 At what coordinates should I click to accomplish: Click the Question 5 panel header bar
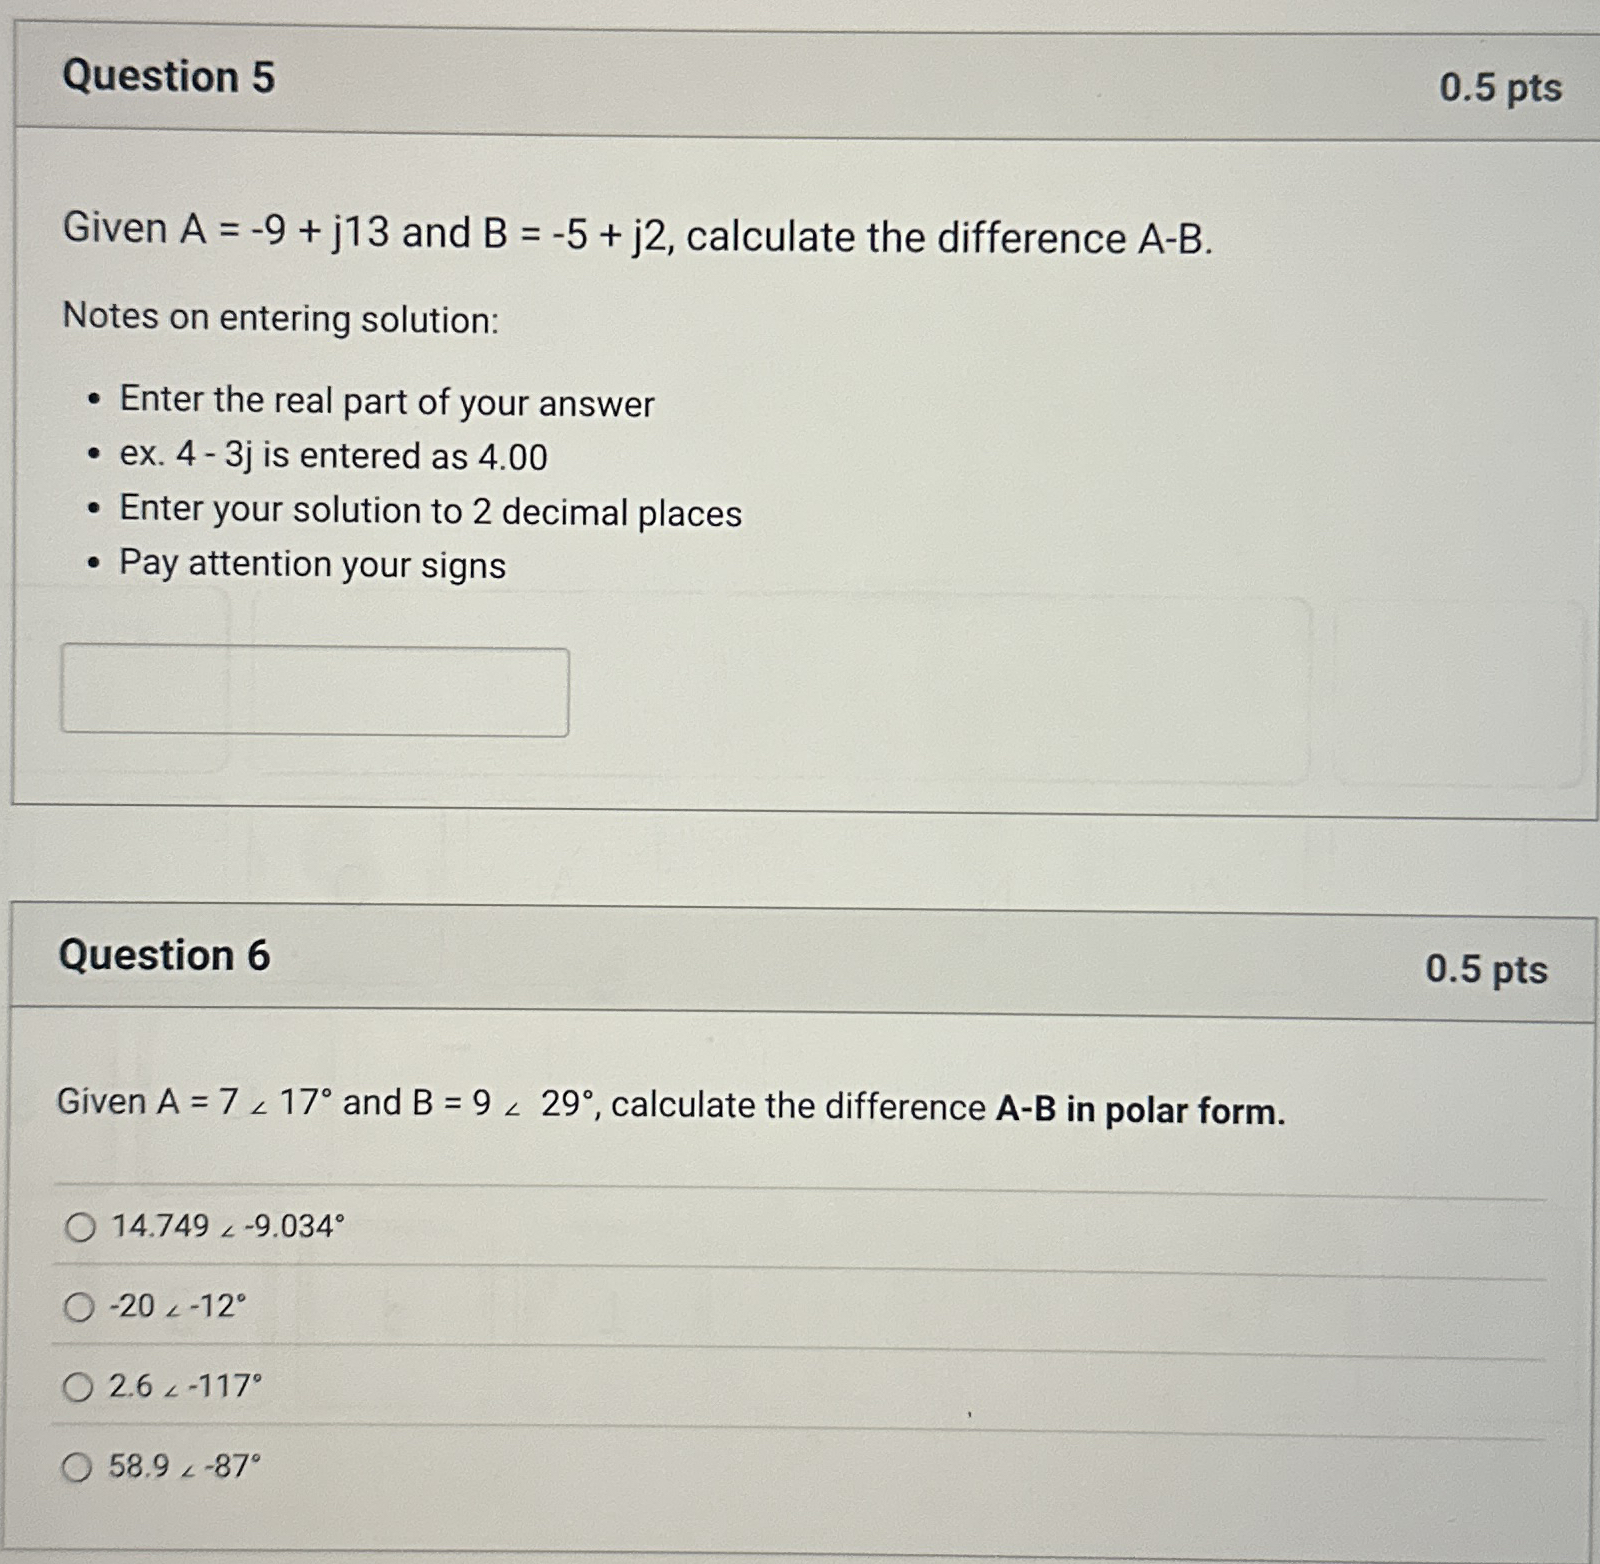coord(800,77)
